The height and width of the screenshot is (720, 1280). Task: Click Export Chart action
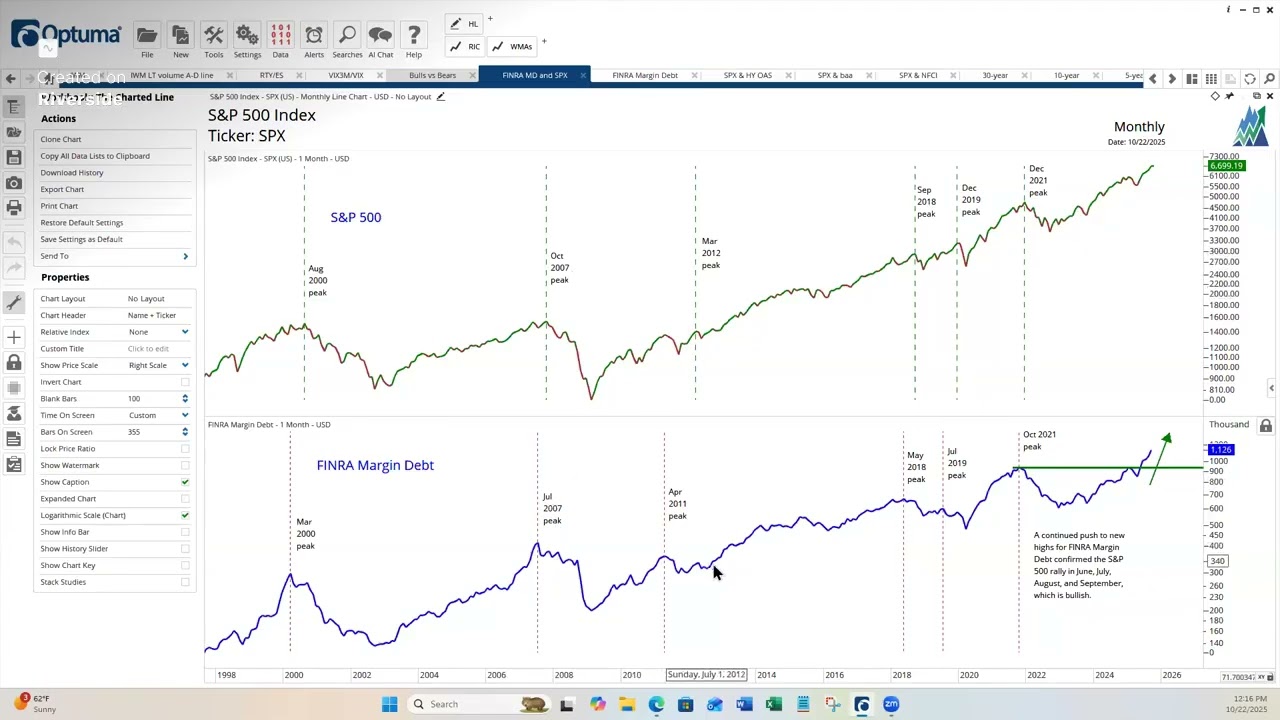click(x=62, y=189)
